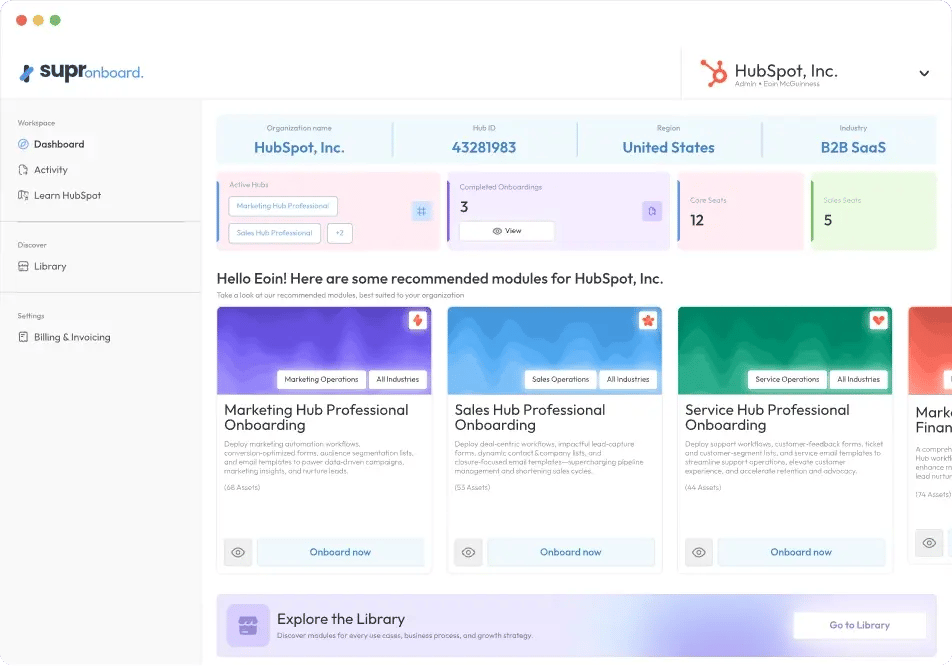This screenshot has height=666, width=952.
Task: Onboard now for Marketing Hub Professional
Action: click(x=340, y=552)
